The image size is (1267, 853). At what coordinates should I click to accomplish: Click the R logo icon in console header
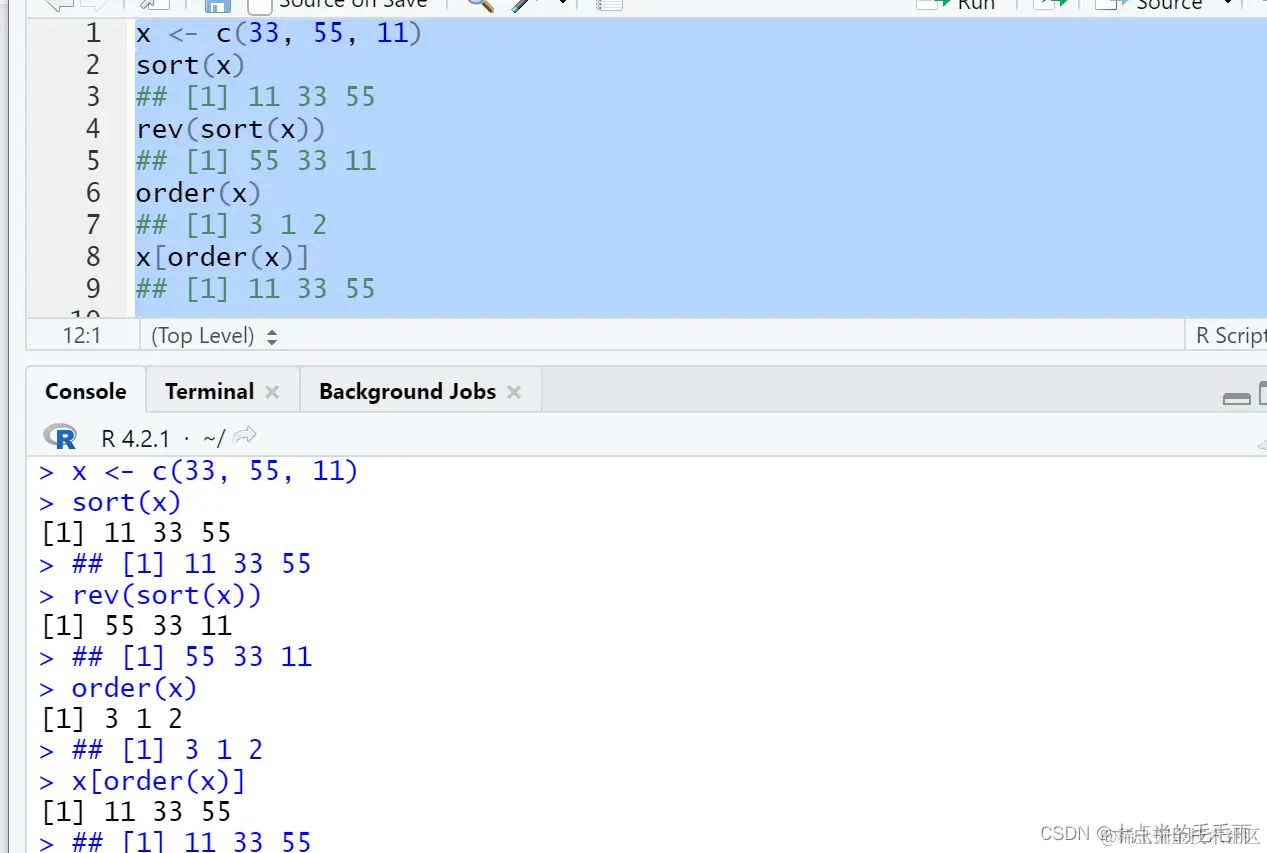click(60, 437)
